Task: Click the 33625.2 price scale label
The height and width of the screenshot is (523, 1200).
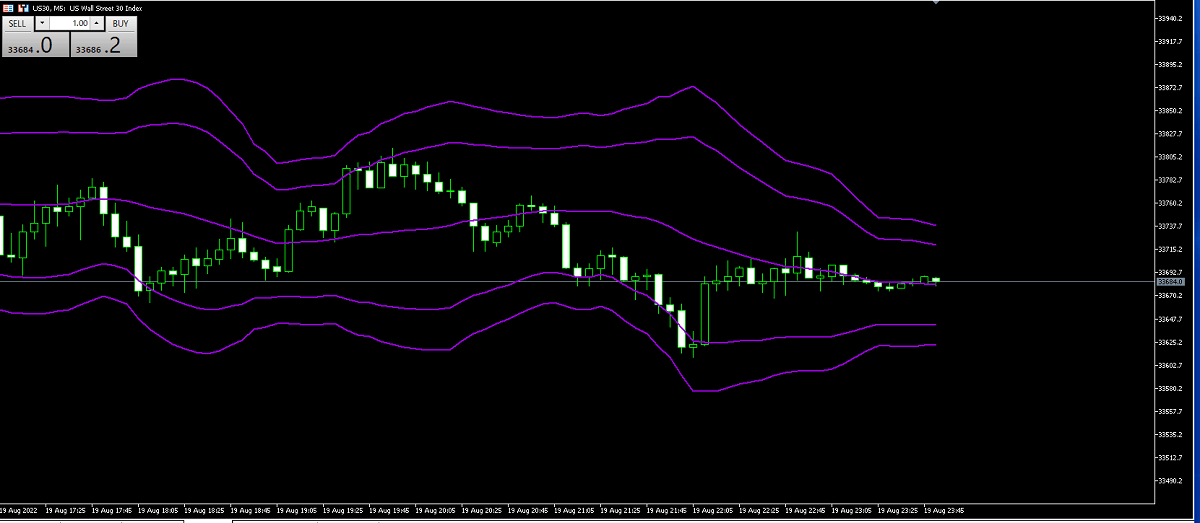Action: point(1171,342)
